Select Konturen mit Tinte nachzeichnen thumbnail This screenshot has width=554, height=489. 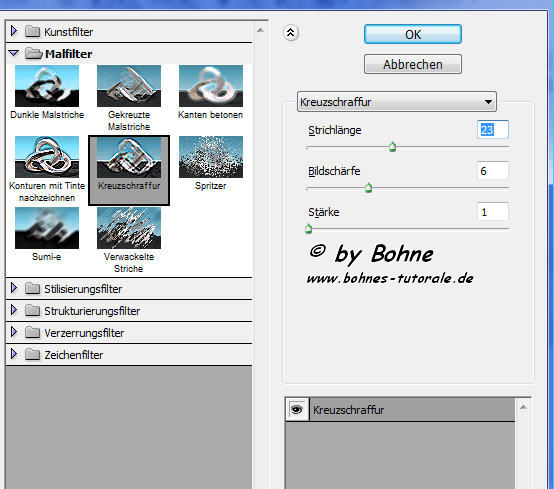pos(47,157)
